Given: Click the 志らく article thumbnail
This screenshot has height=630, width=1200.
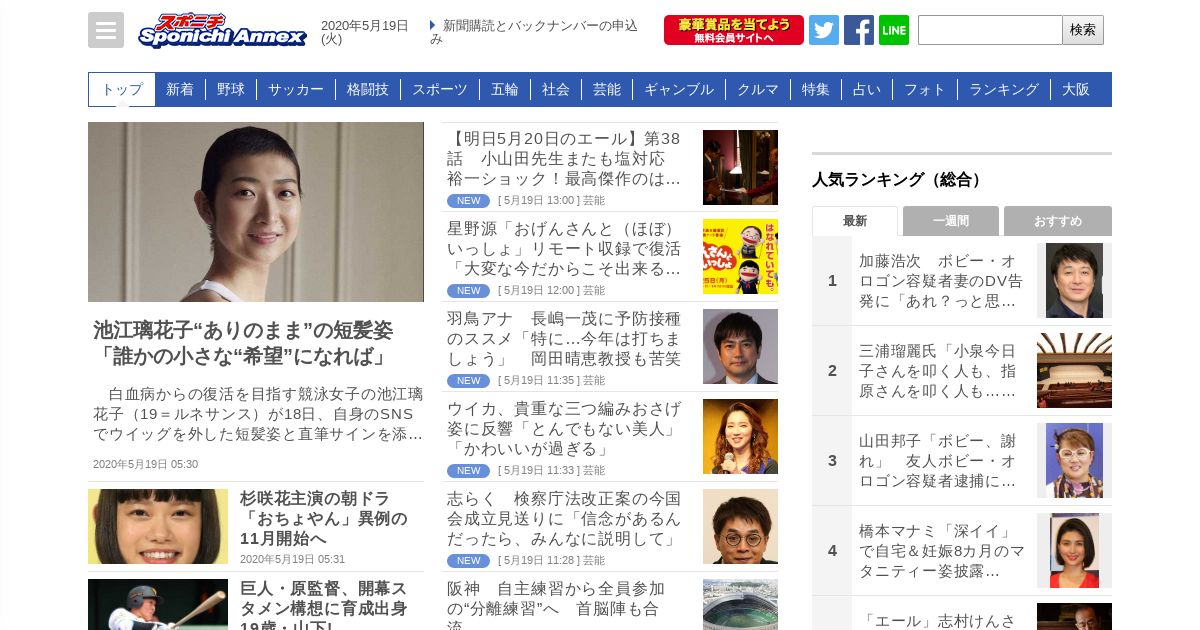Looking at the screenshot, I should point(740,526).
